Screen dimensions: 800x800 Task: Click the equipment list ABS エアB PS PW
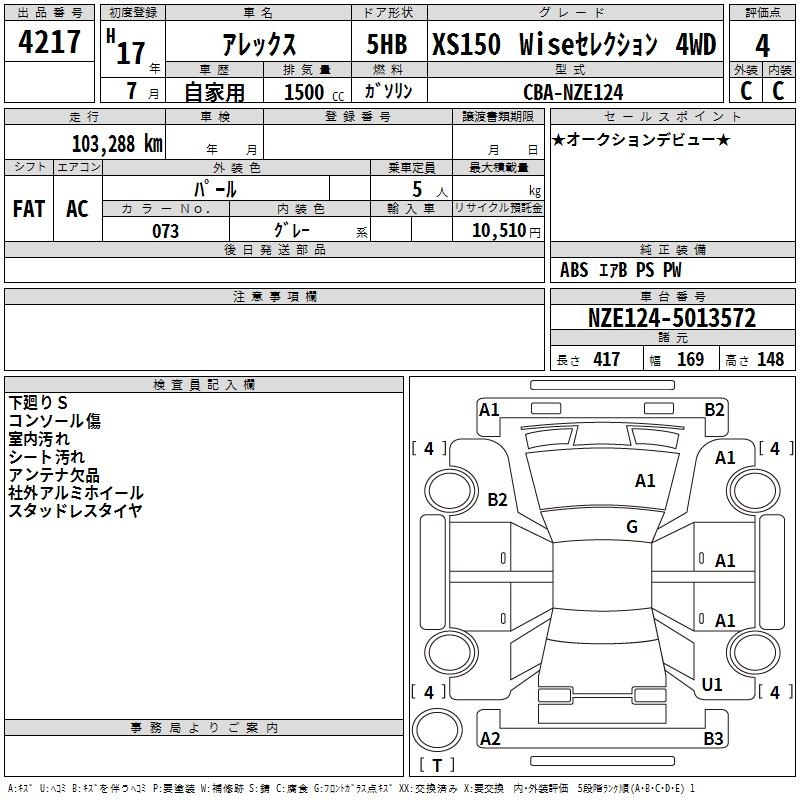(x=620, y=270)
